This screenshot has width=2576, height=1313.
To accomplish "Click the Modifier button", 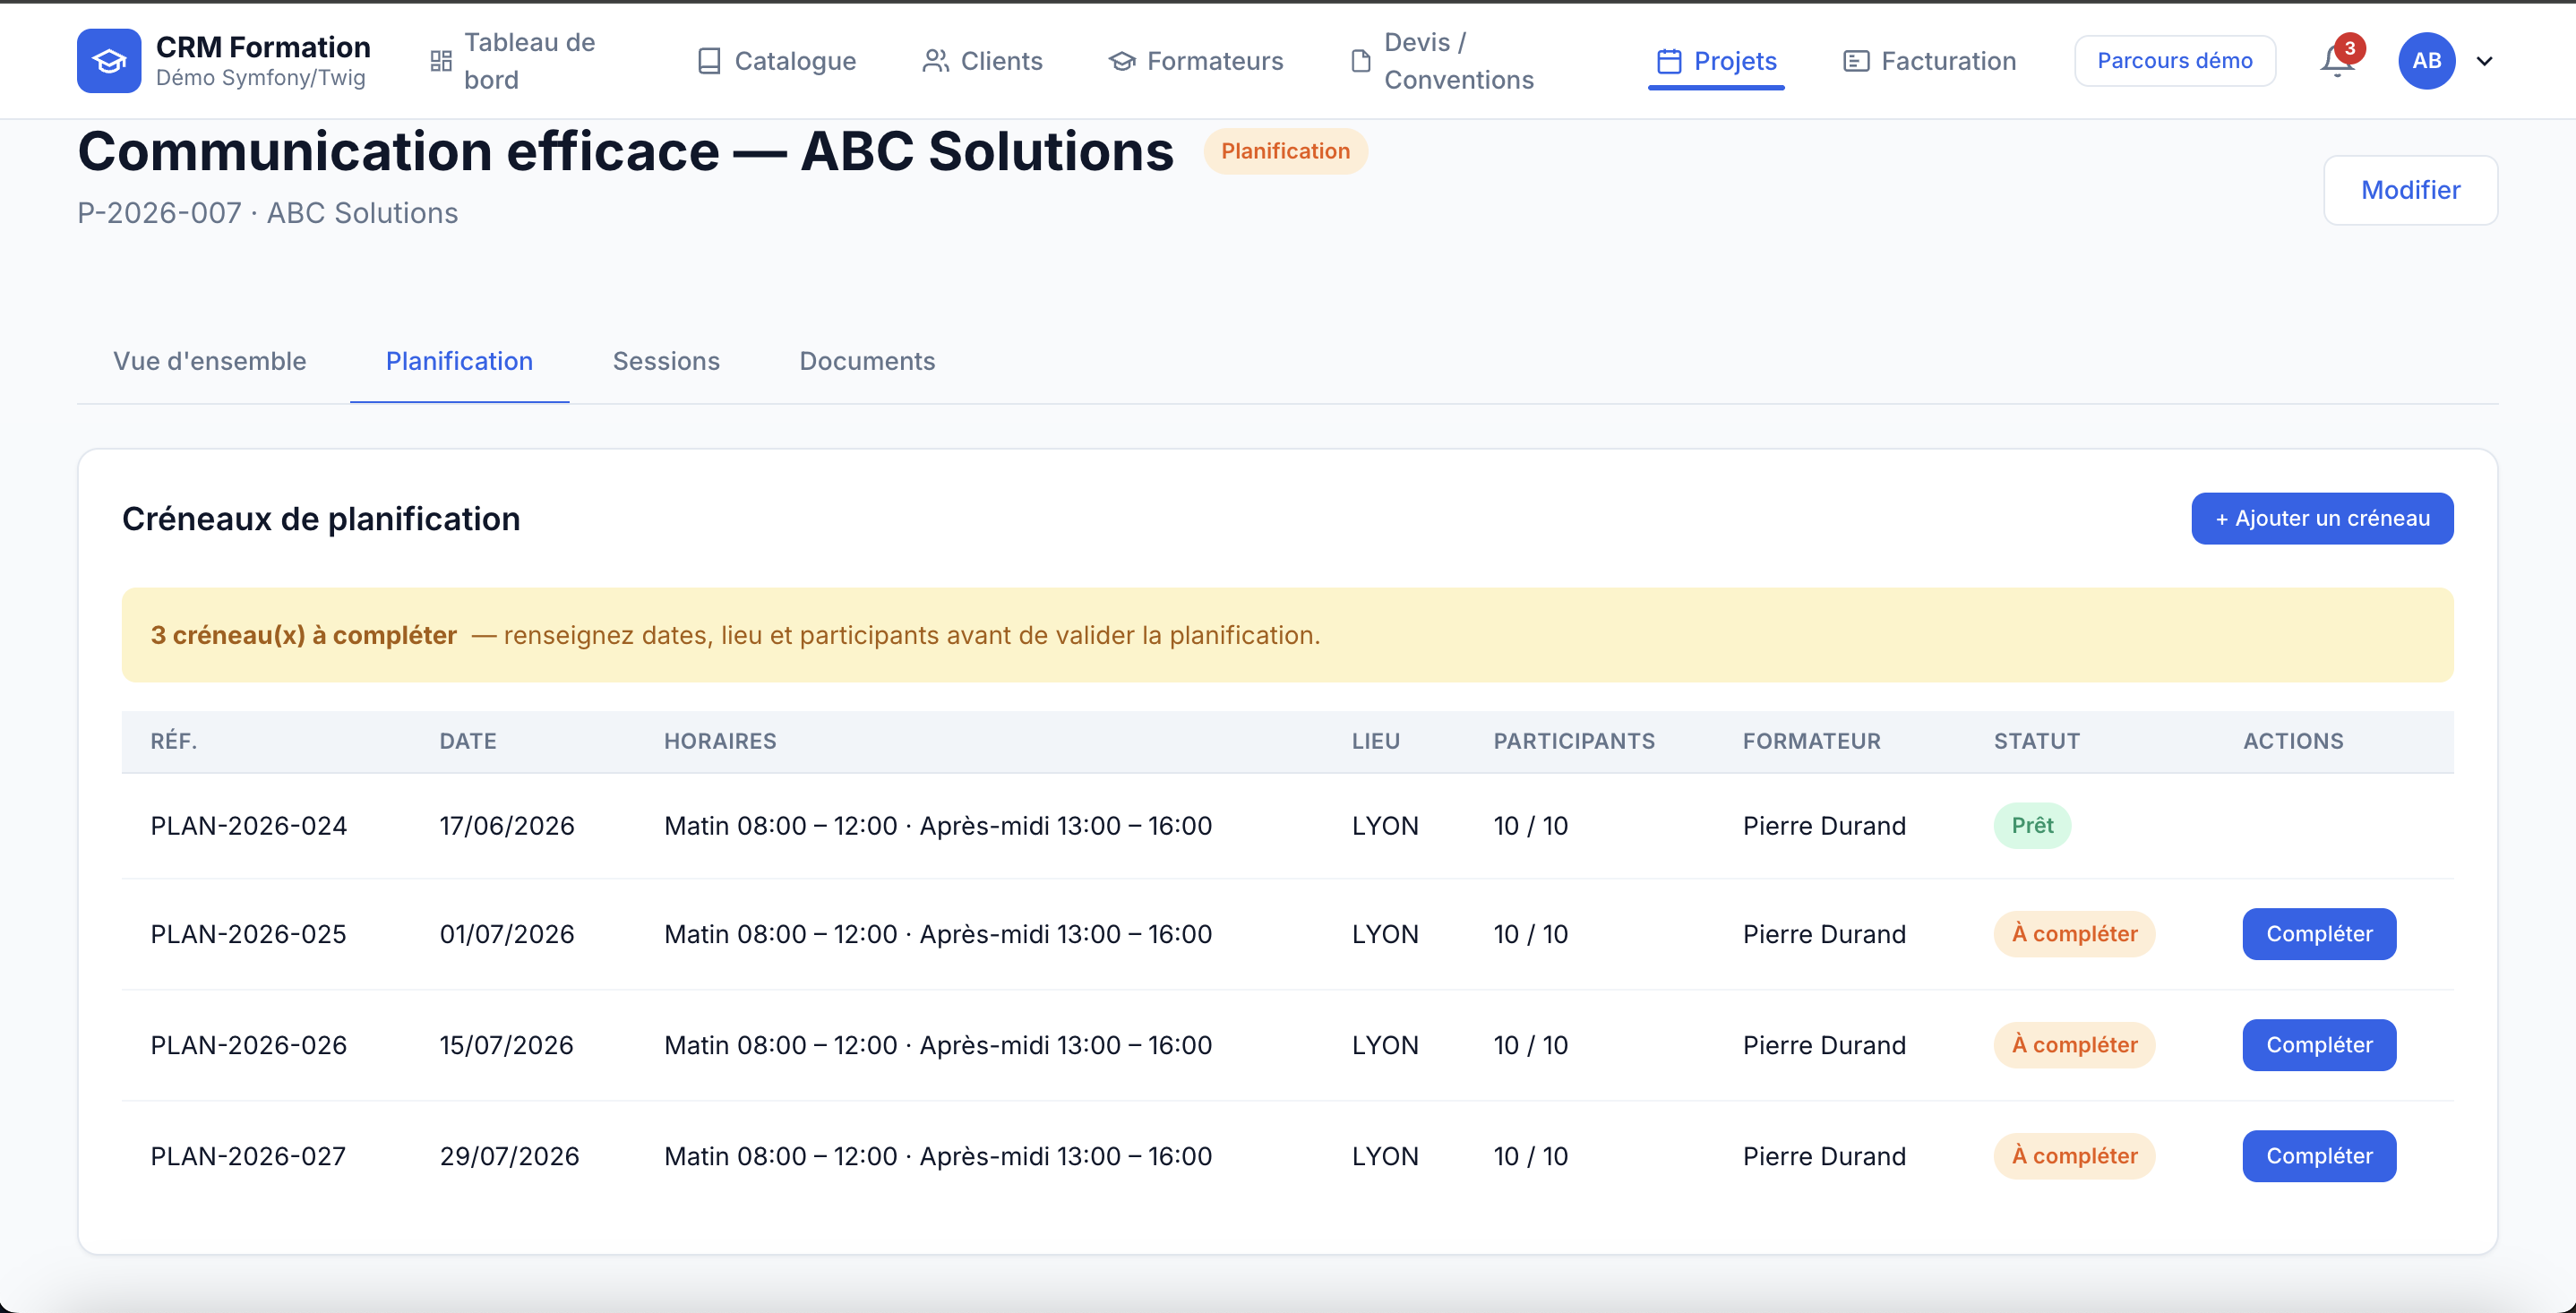I will click(2410, 190).
